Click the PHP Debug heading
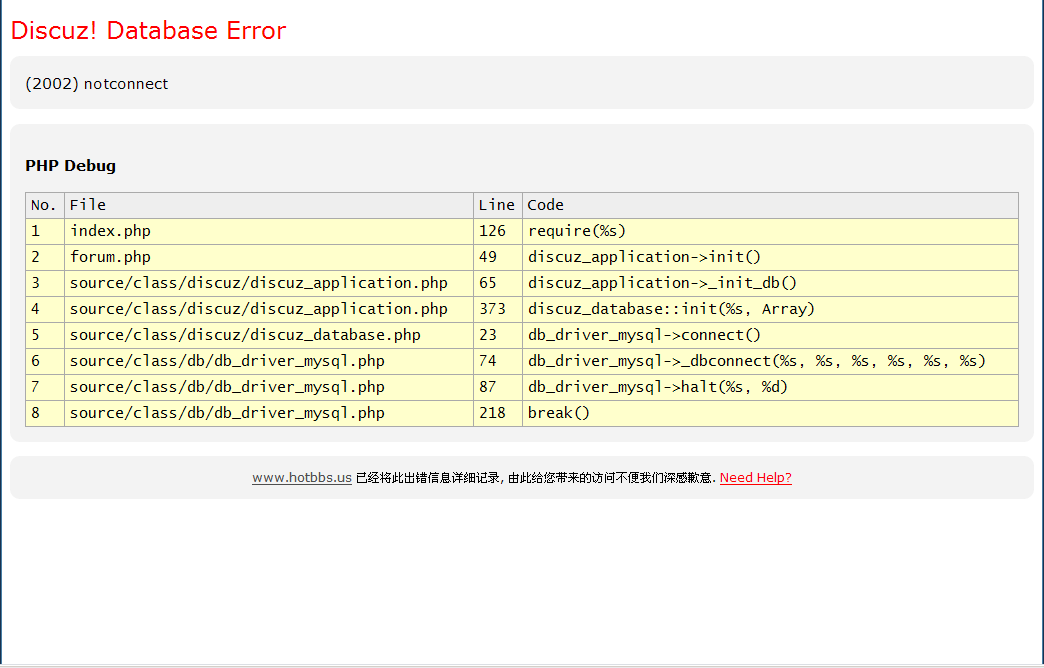Screen dimensions: 1044x668 (x=71, y=166)
